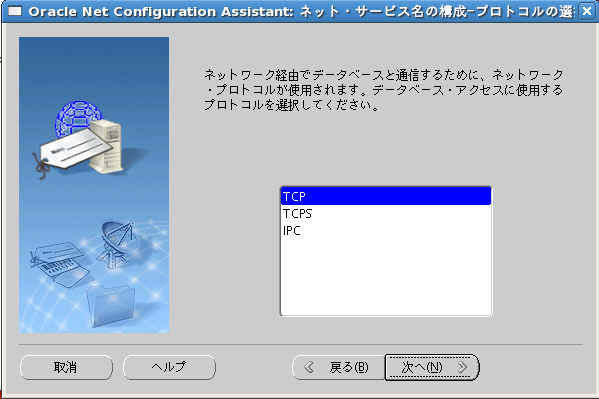The height and width of the screenshot is (399, 599).
Task: Proceed with the 次へ(N) button
Action: 432,367
